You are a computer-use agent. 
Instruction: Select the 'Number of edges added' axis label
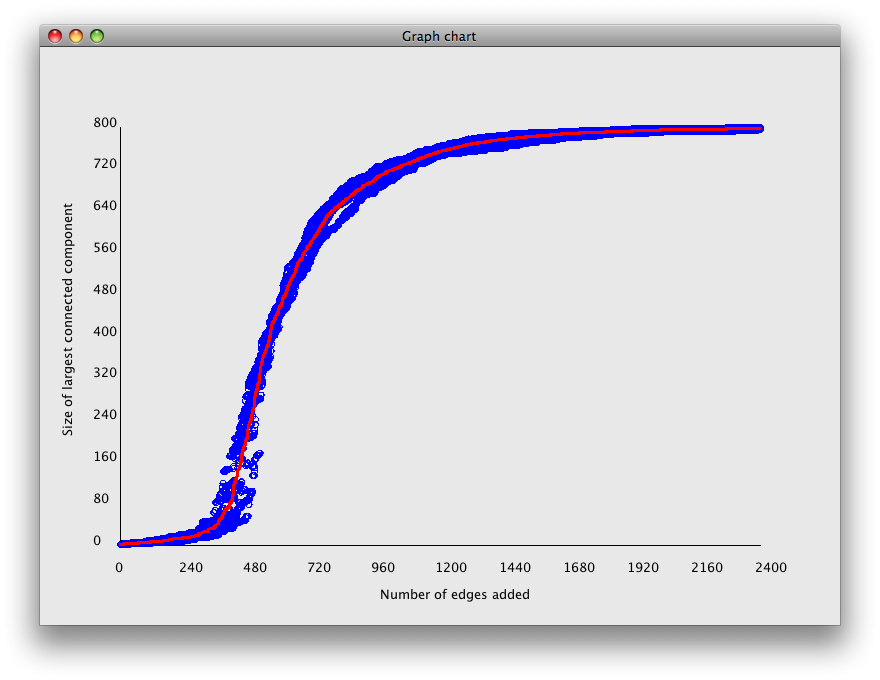(x=455, y=595)
